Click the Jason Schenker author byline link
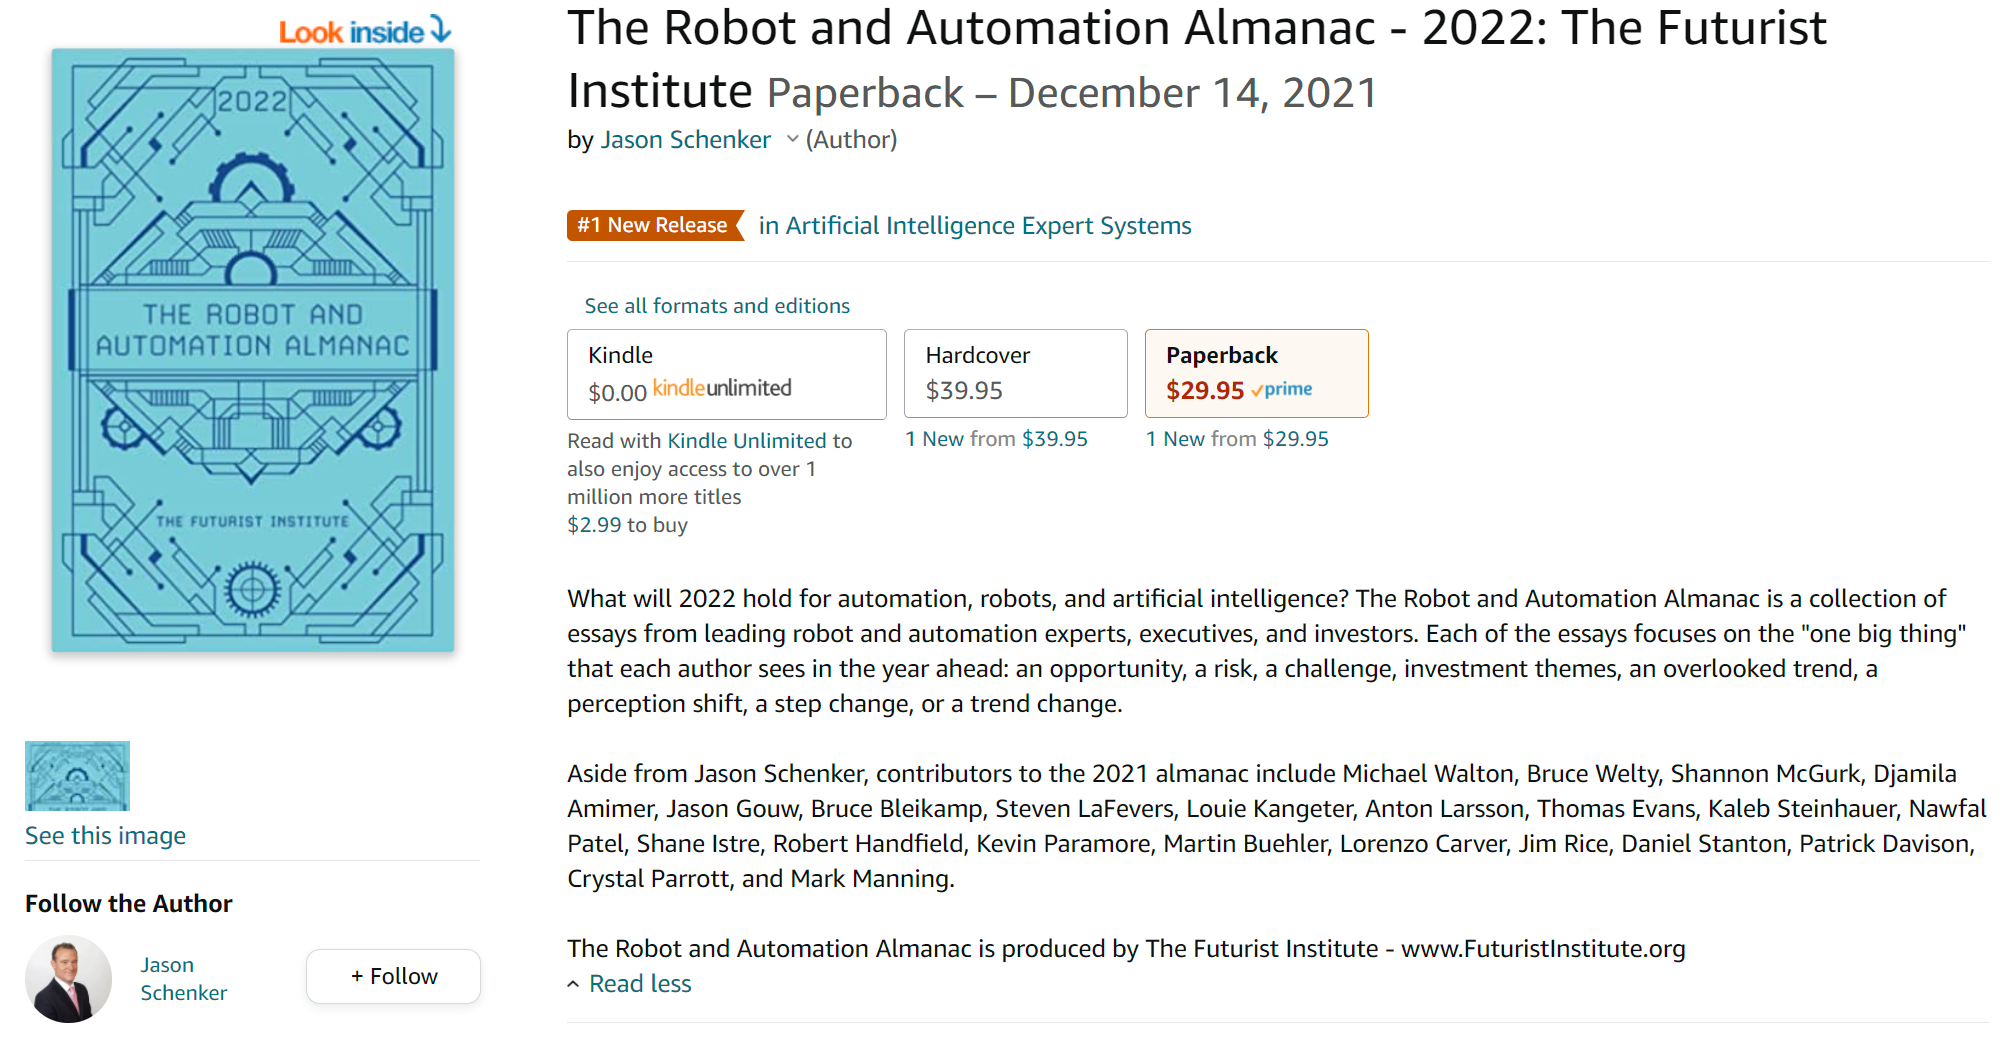This screenshot has height=1039, width=2002. click(685, 140)
